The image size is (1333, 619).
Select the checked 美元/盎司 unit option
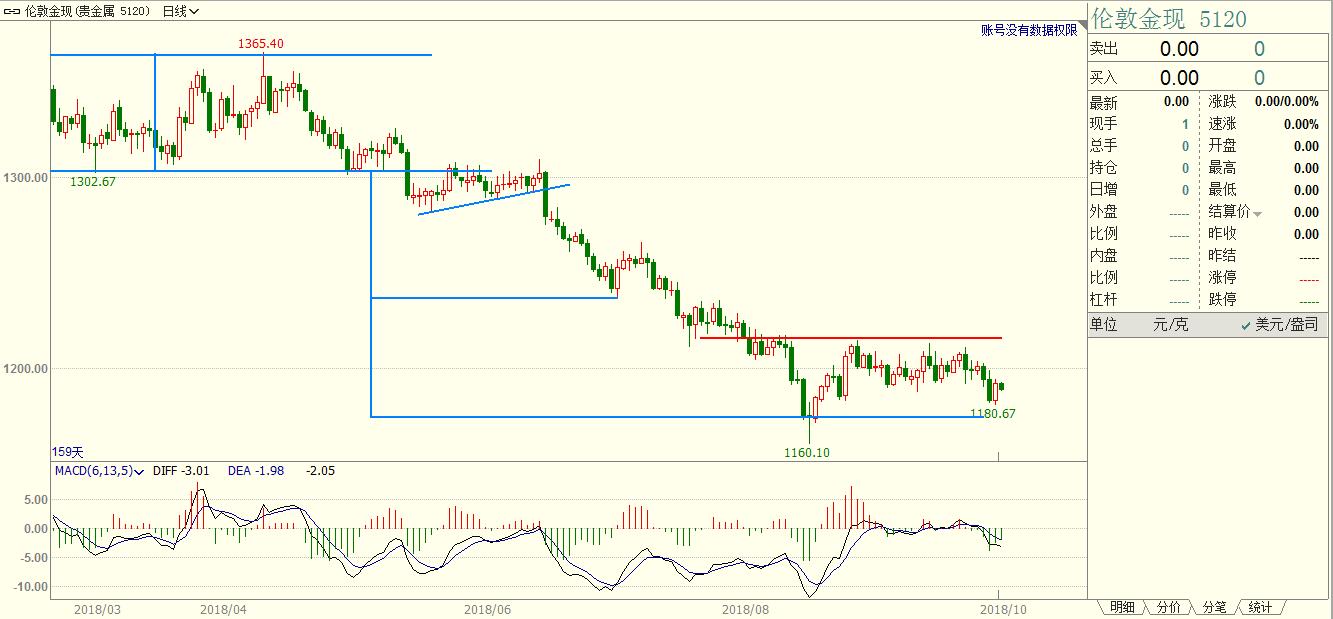1279,324
